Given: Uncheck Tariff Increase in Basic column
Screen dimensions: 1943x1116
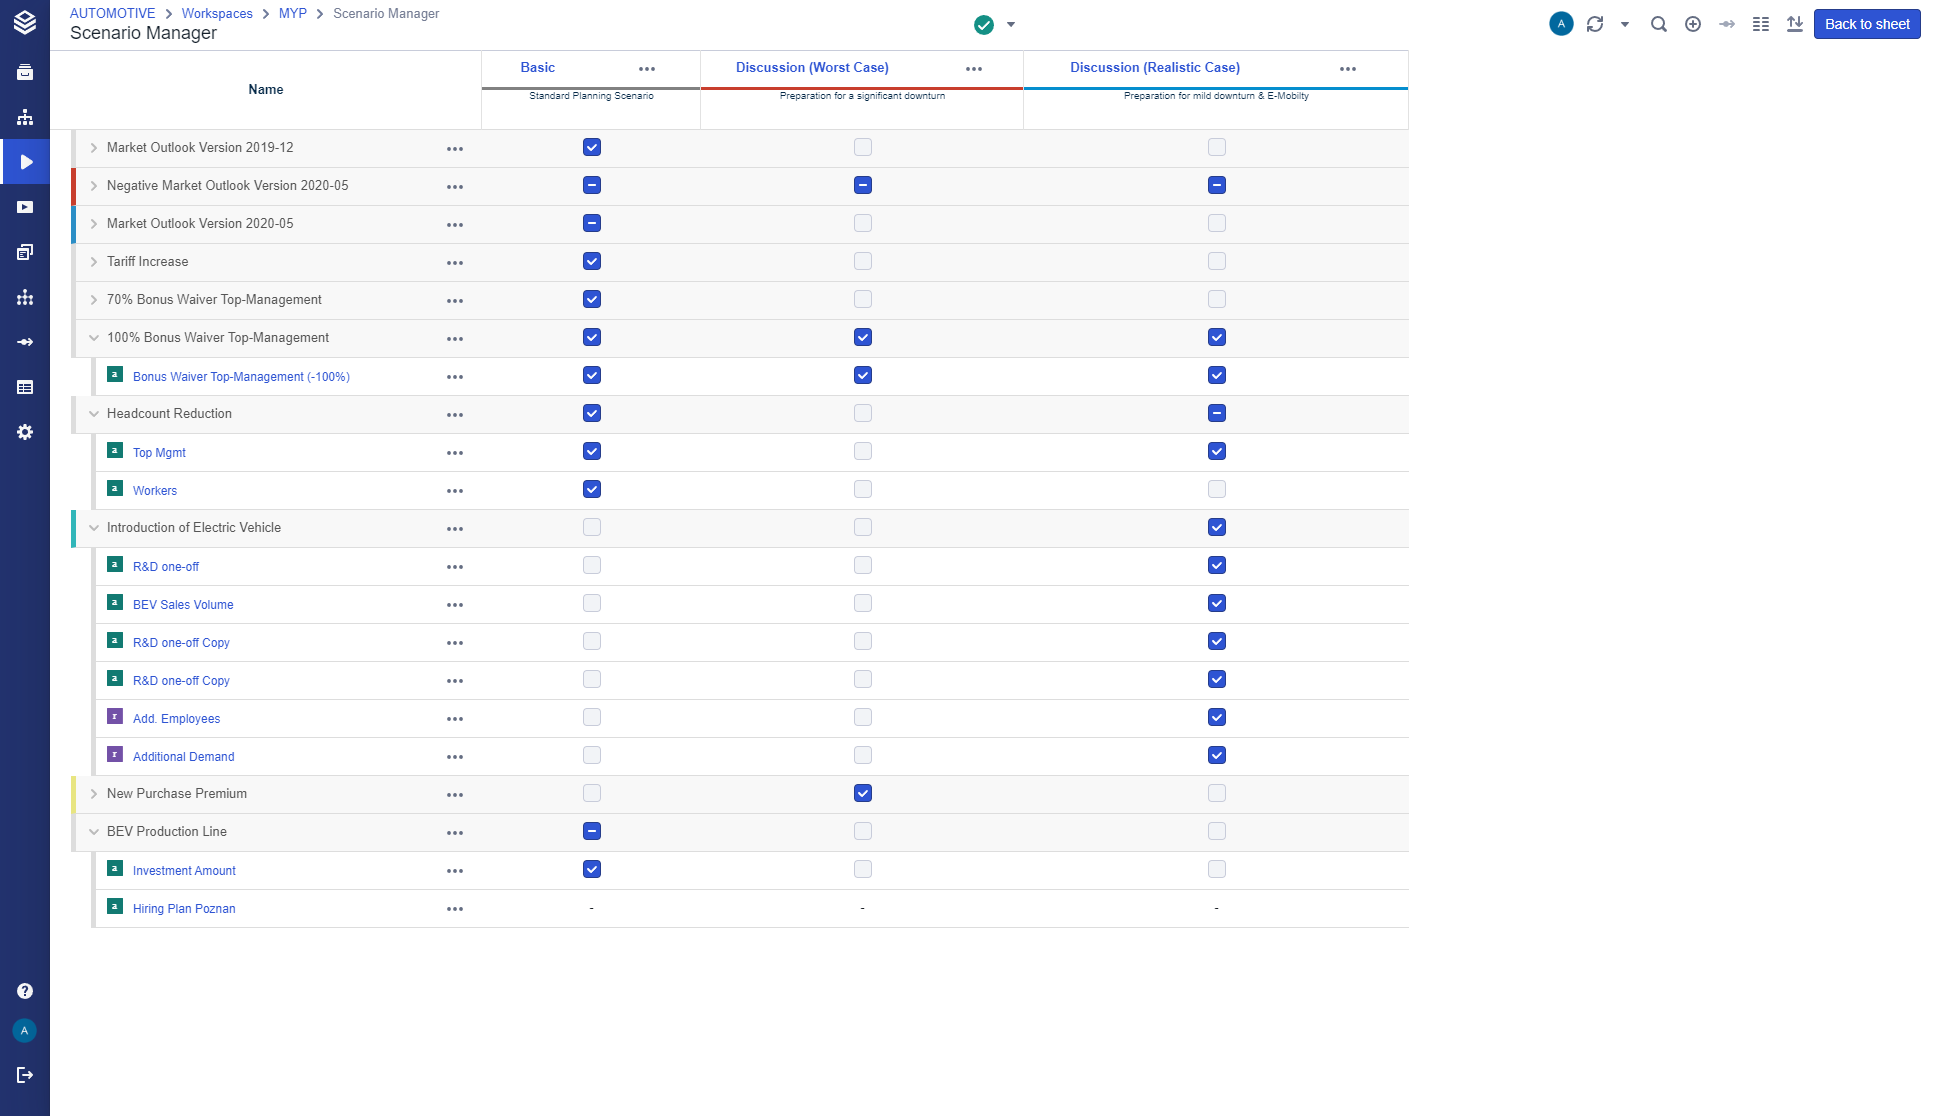Looking at the screenshot, I should [592, 261].
